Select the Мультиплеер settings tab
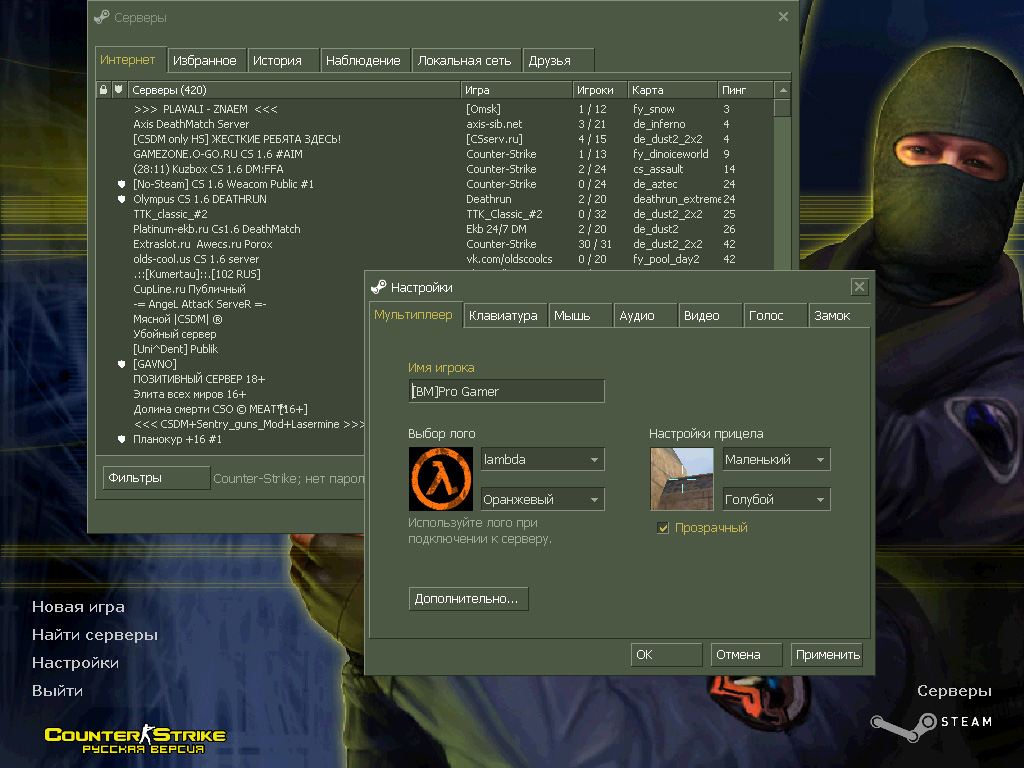This screenshot has height=768, width=1024. [415, 315]
